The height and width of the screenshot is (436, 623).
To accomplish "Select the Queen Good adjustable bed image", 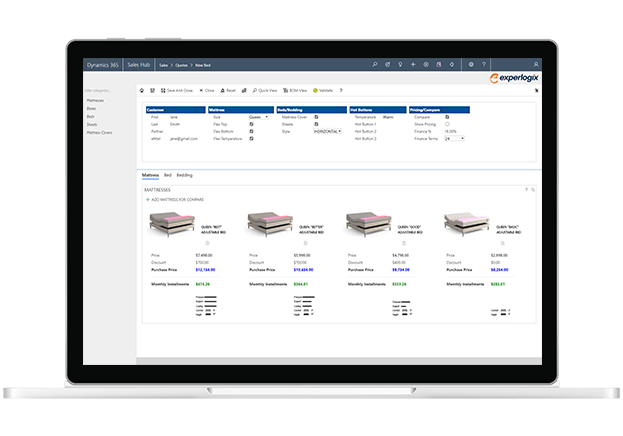I will tap(369, 224).
